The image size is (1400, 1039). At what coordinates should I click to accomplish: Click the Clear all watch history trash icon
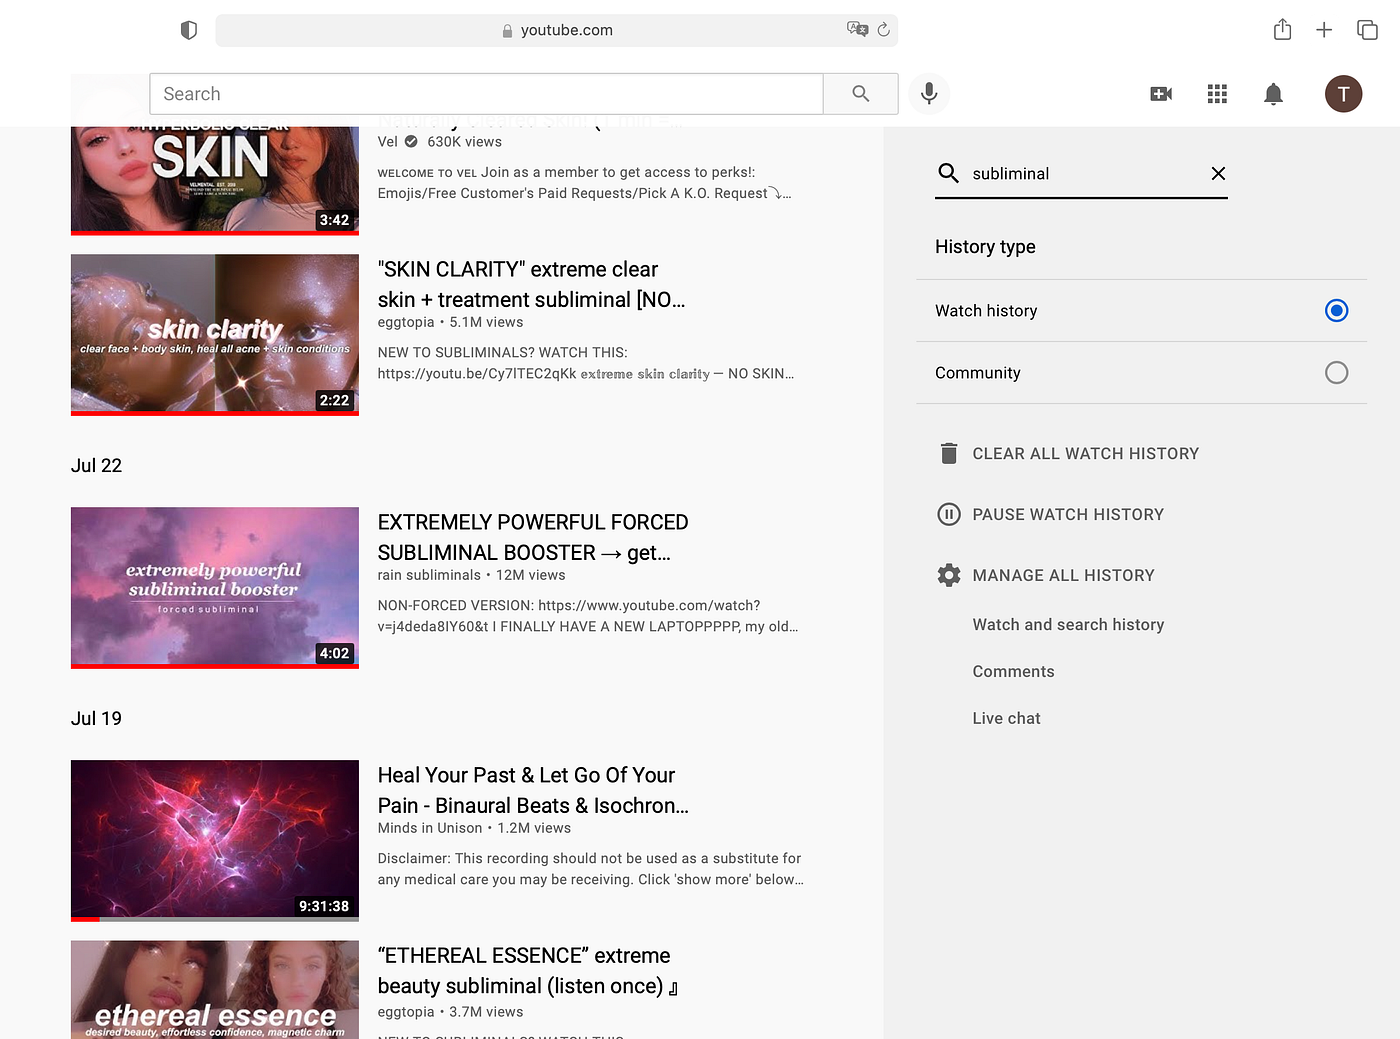[948, 453]
